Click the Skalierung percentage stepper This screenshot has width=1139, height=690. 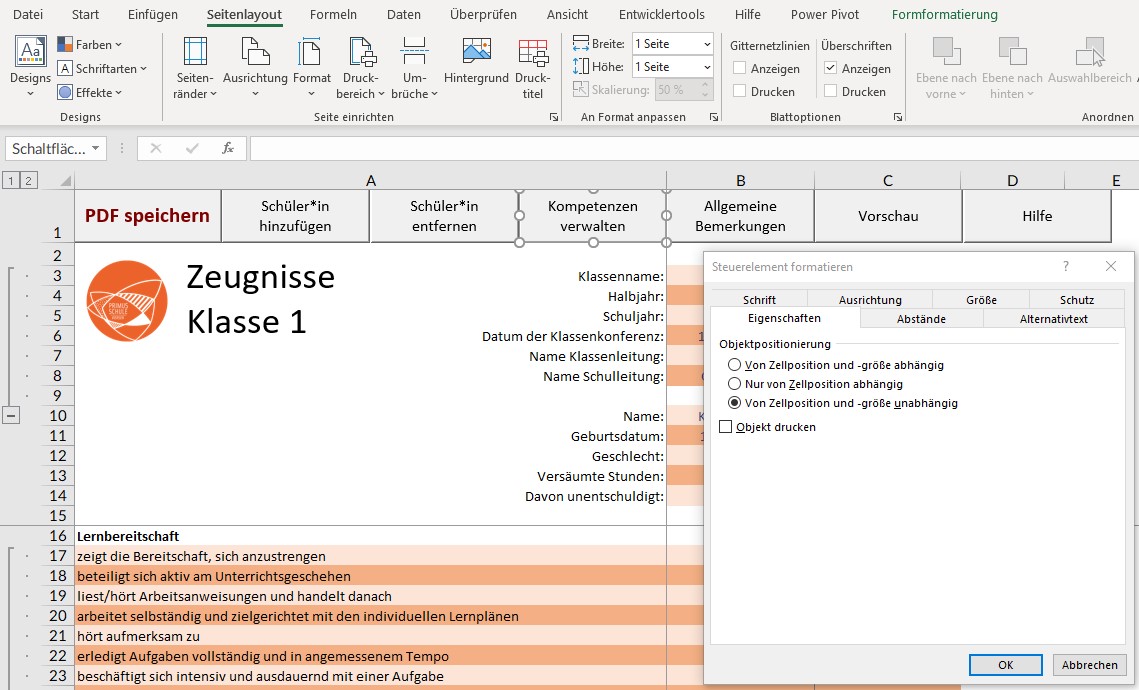[706, 91]
